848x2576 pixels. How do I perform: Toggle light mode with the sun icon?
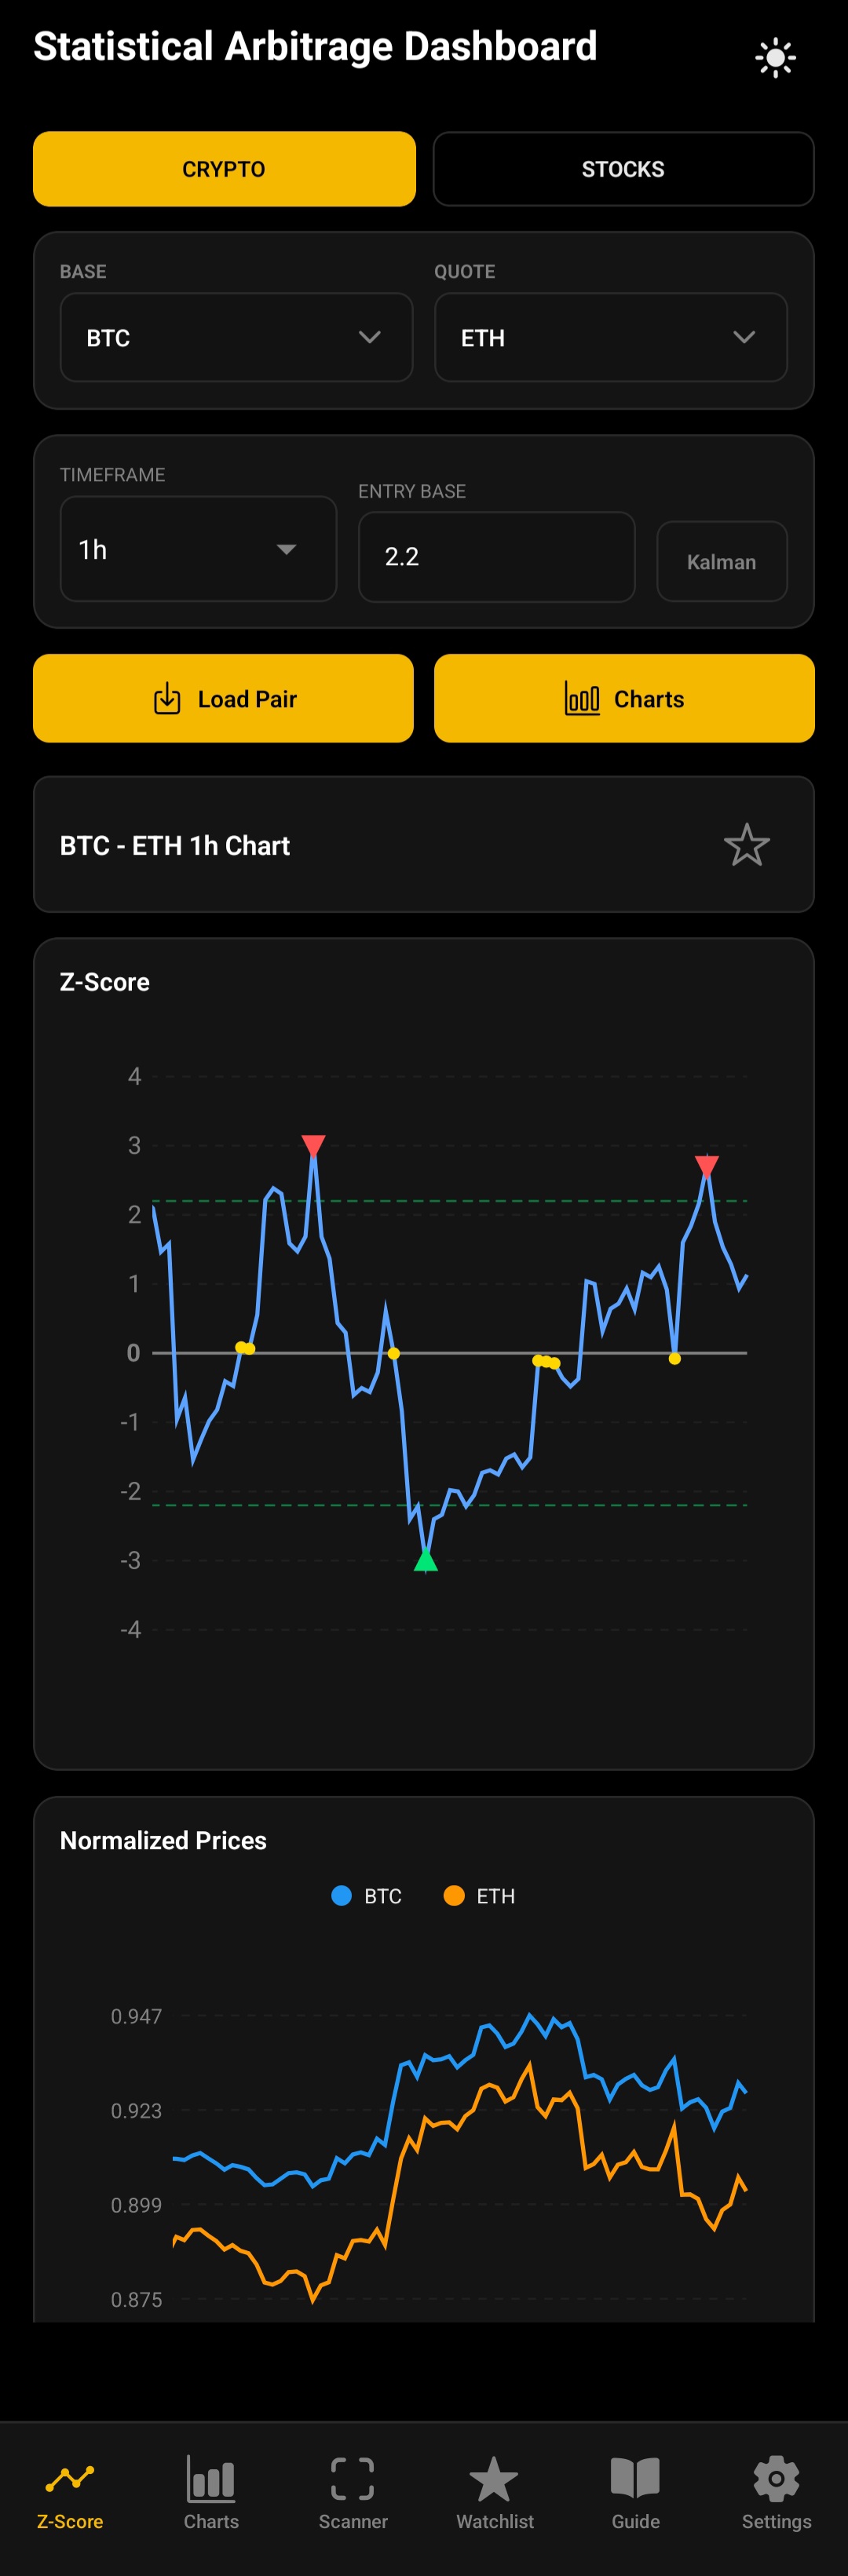[x=776, y=57]
